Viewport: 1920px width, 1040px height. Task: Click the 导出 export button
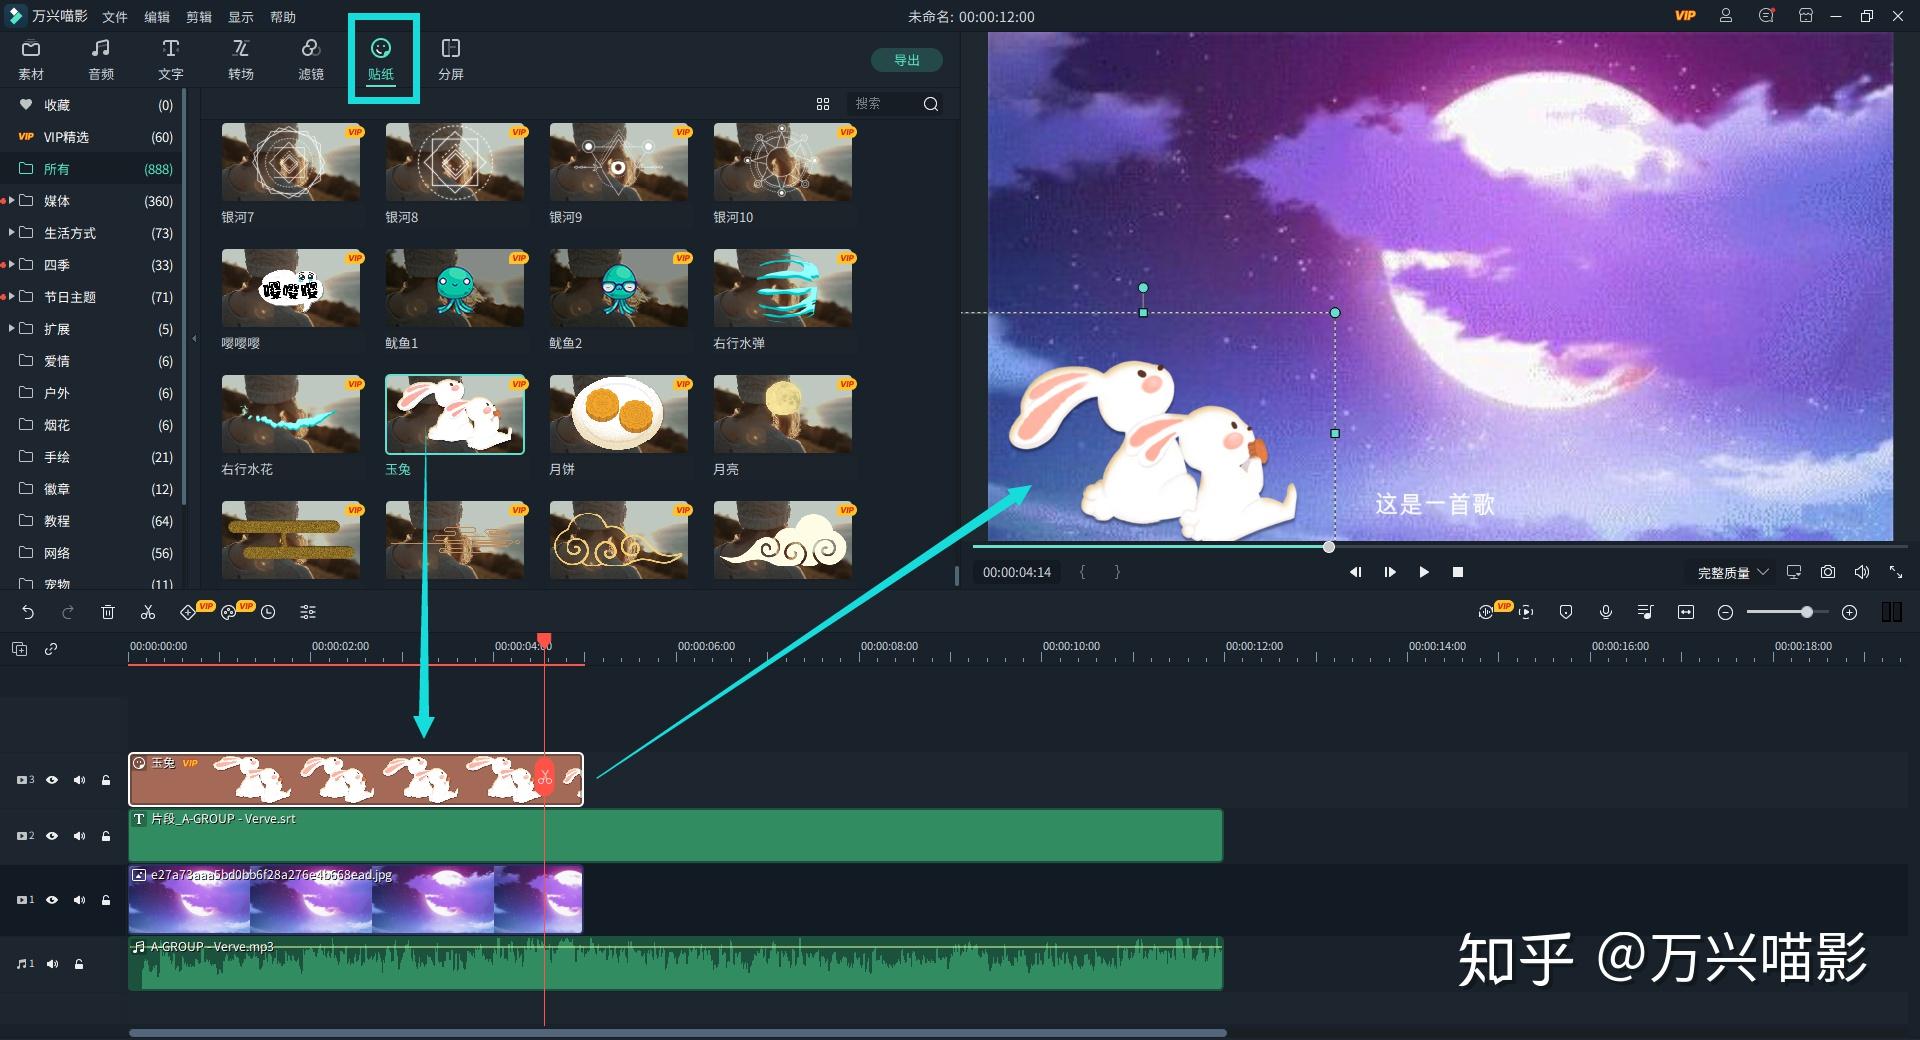click(x=906, y=60)
